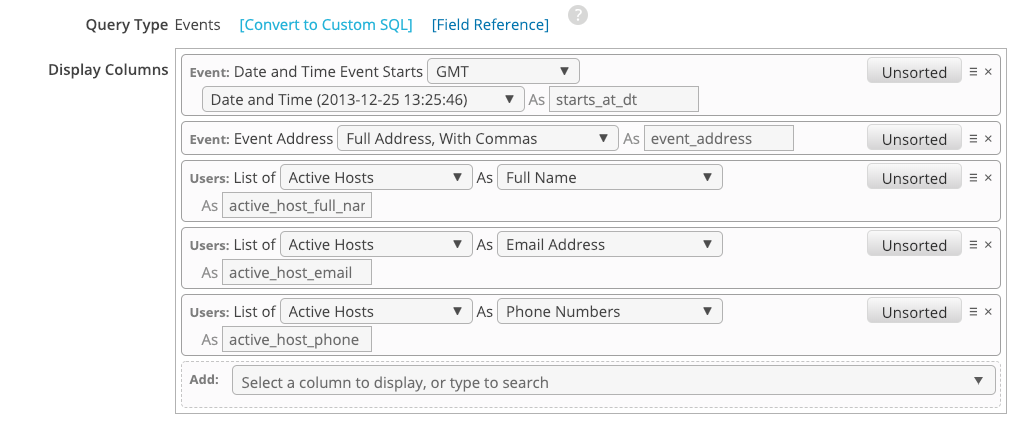Open Select a column to display dropdown
The height and width of the screenshot is (422, 1015).
[613, 381]
